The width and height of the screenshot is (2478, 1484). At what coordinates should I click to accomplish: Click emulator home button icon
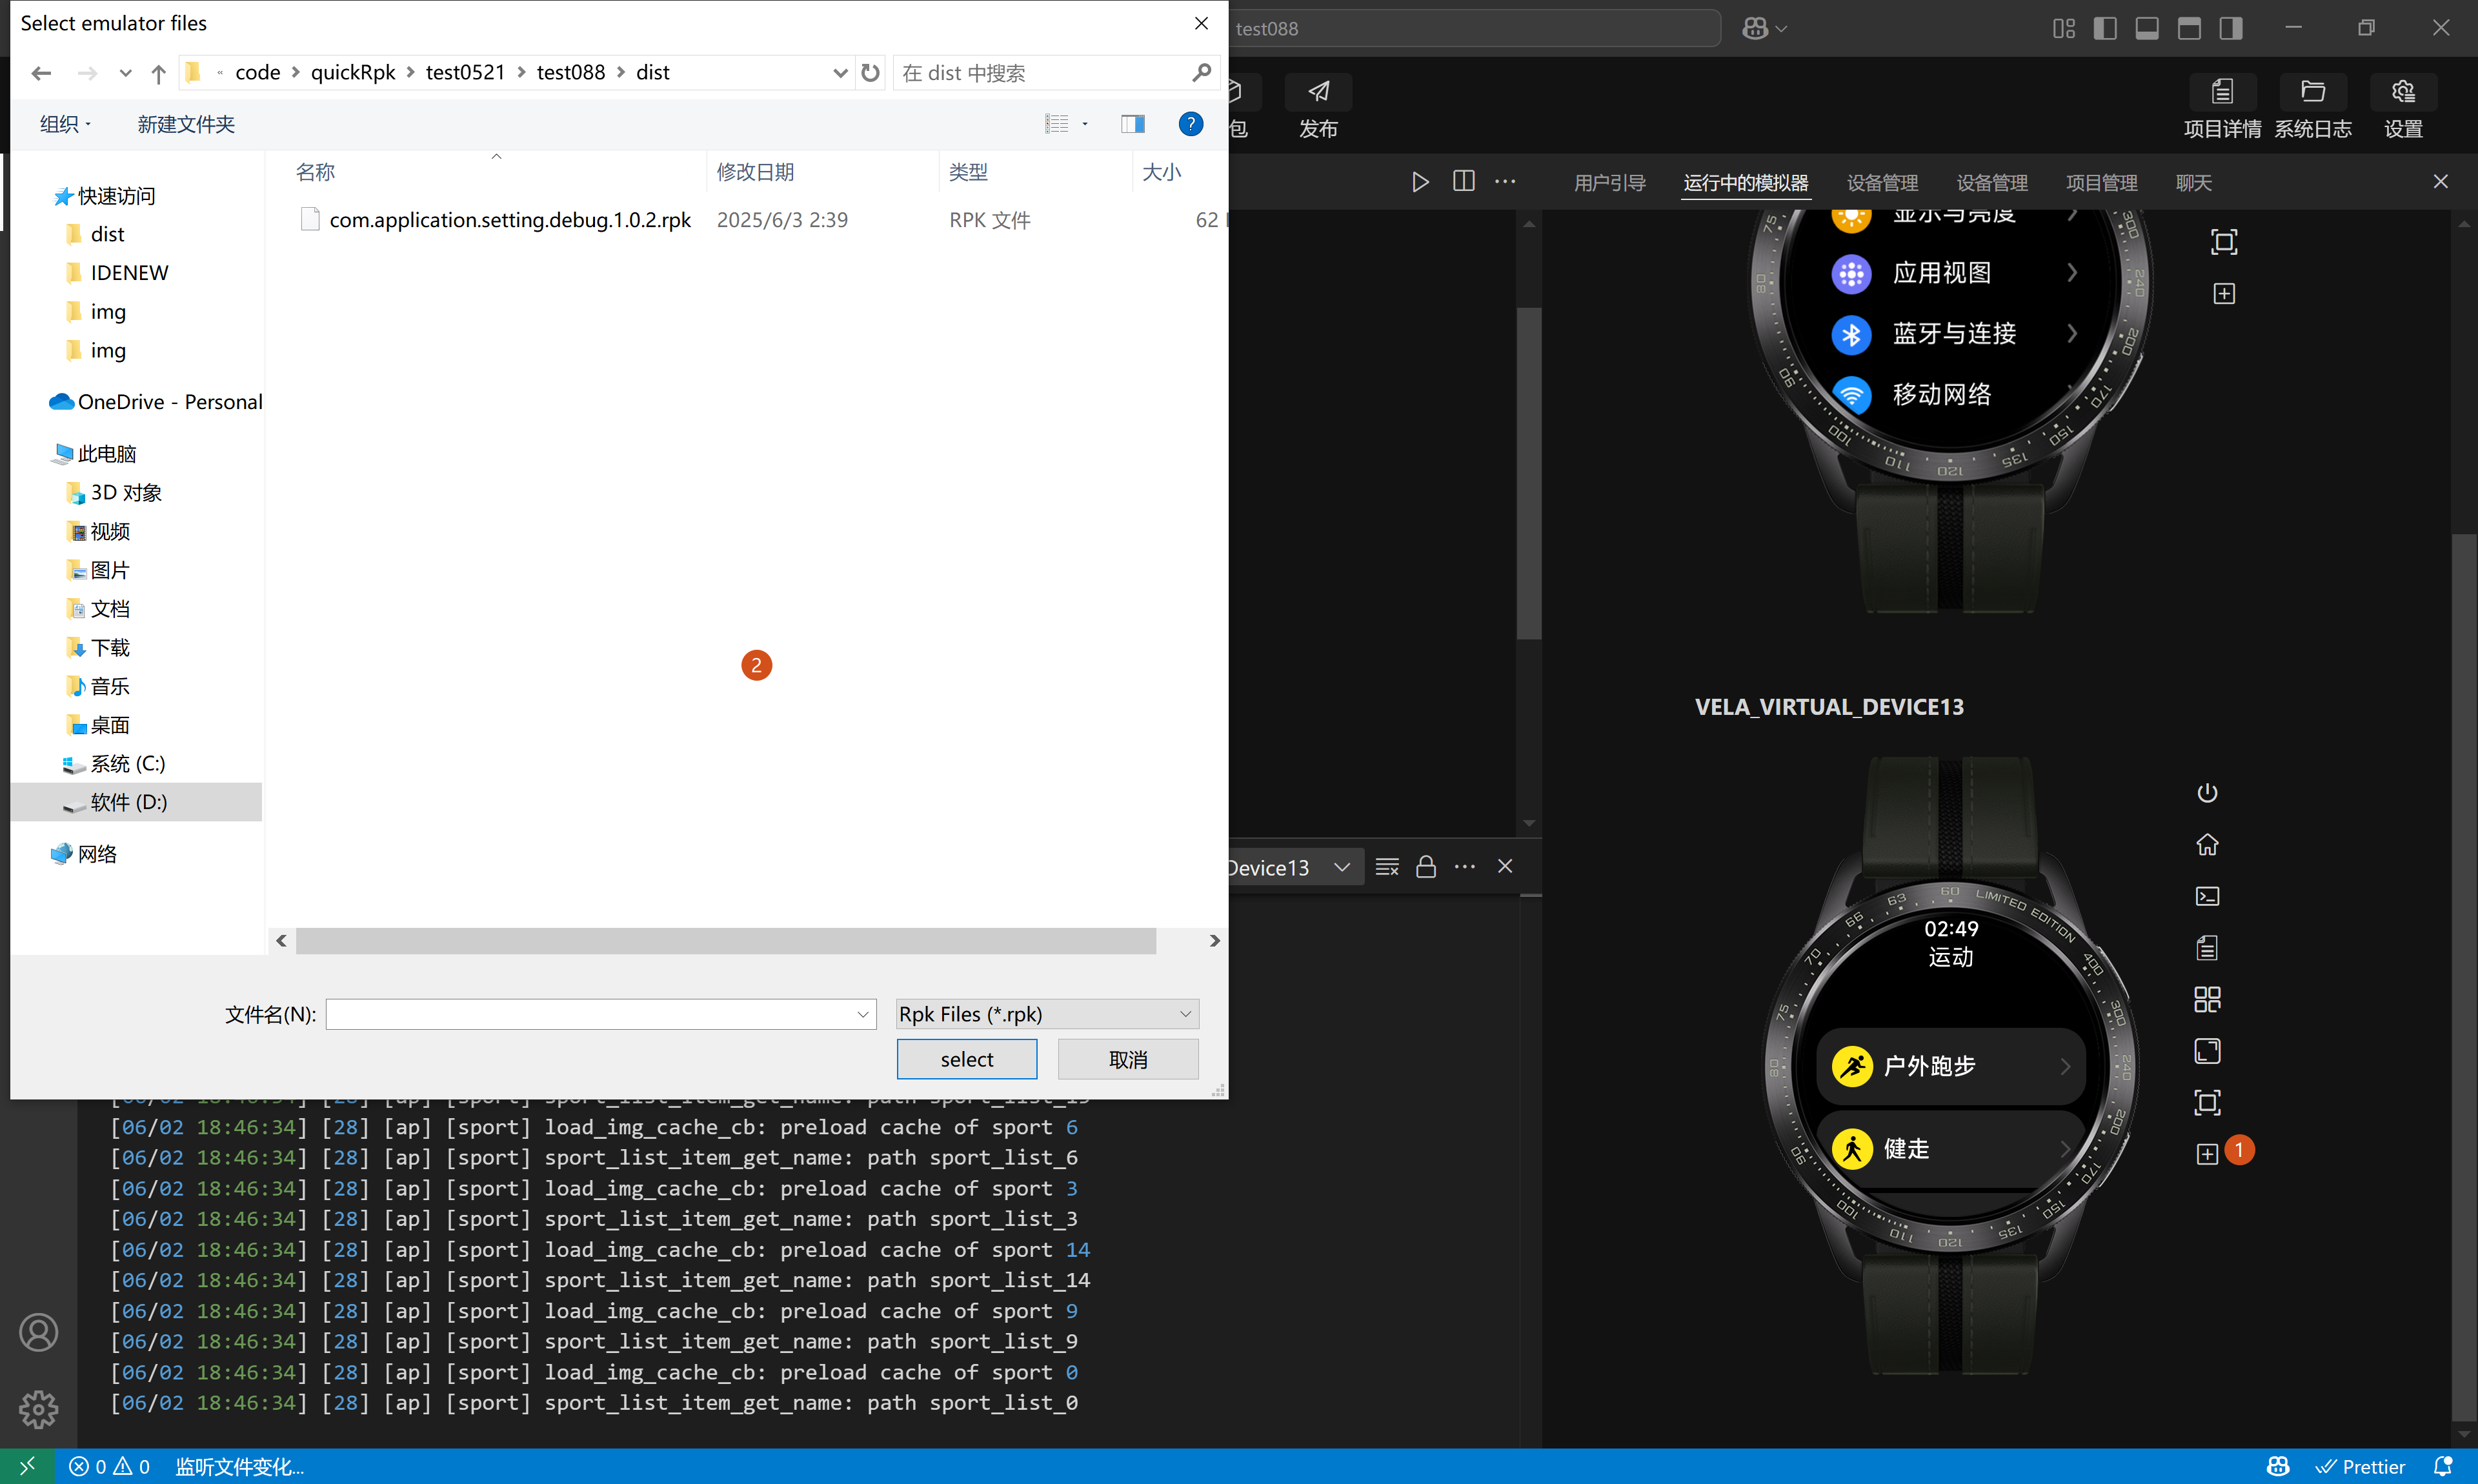pos(2207,845)
